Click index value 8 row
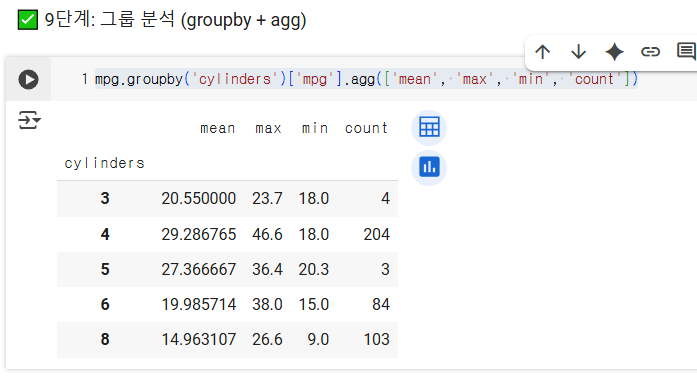Viewport: 697px width, 379px height. (105, 339)
